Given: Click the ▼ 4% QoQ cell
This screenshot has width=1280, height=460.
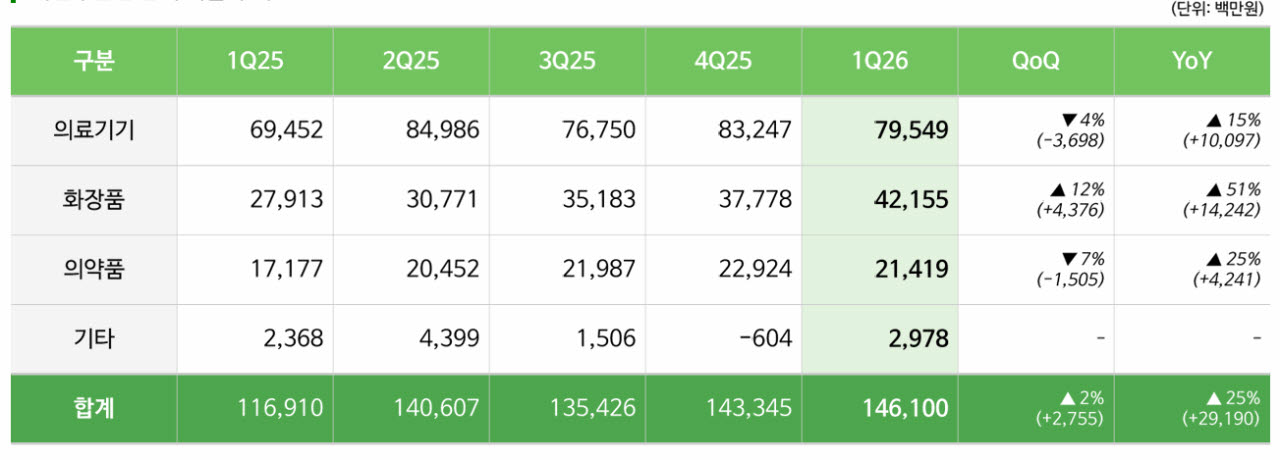Looking at the screenshot, I should (1036, 130).
